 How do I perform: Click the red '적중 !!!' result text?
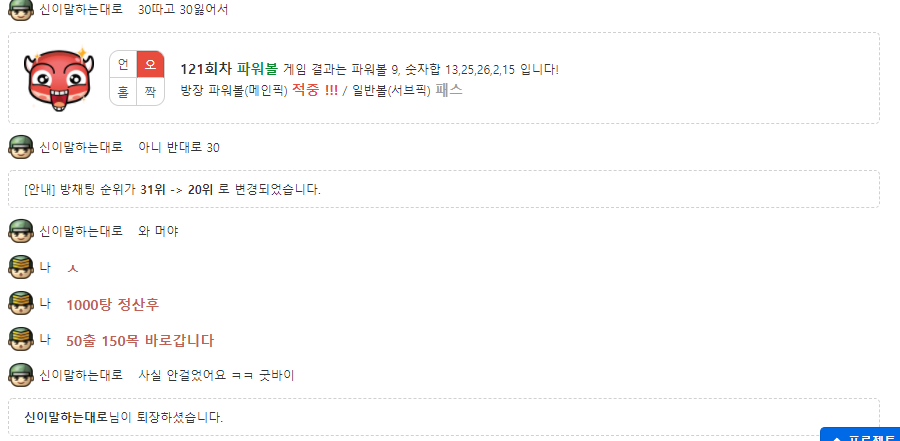(x=315, y=90)
